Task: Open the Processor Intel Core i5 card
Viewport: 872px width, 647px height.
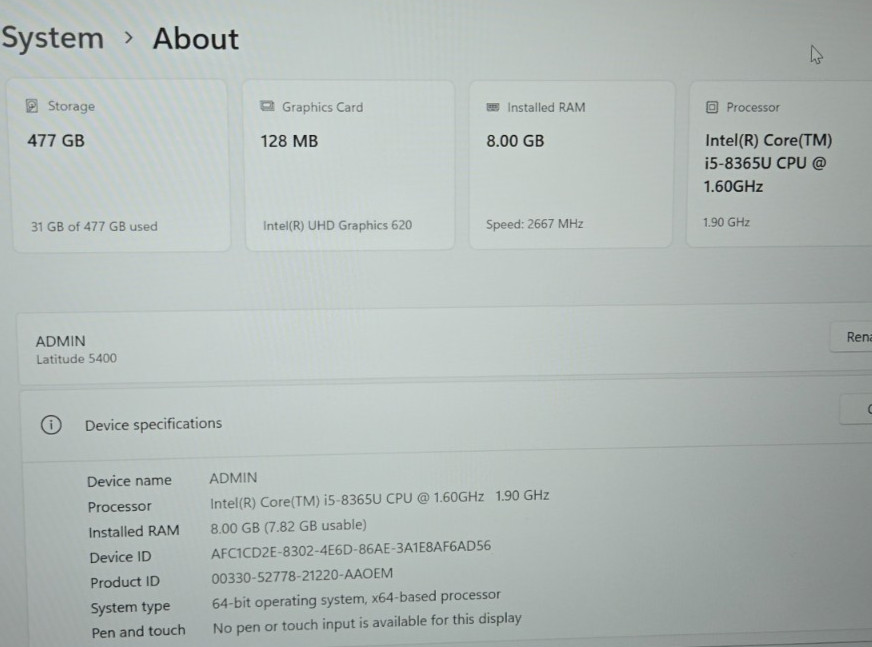Action: tap(780, 164)
